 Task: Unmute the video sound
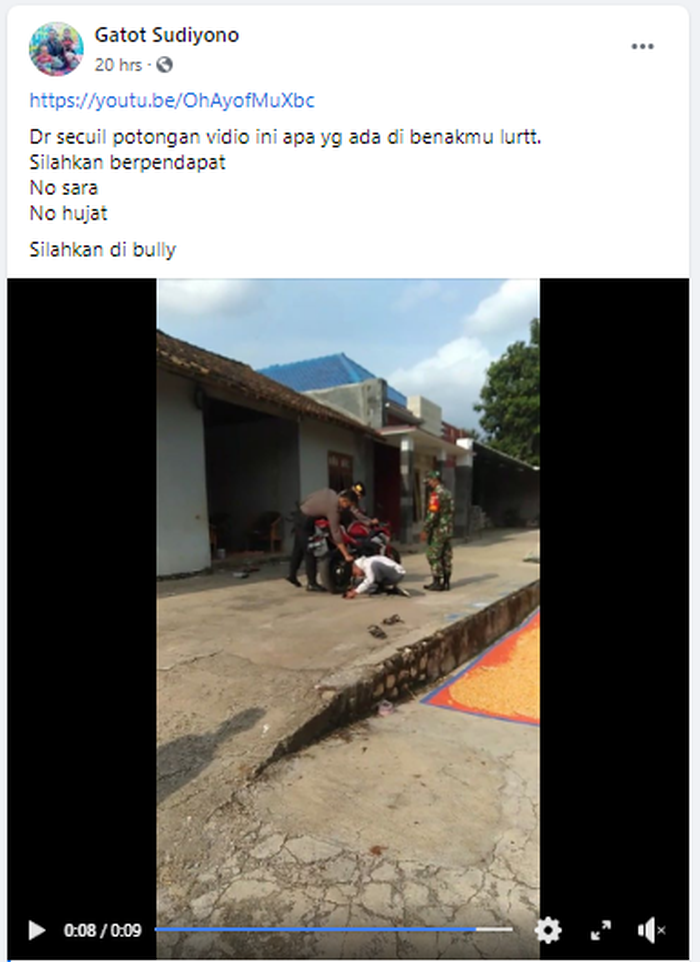[652, 930]
